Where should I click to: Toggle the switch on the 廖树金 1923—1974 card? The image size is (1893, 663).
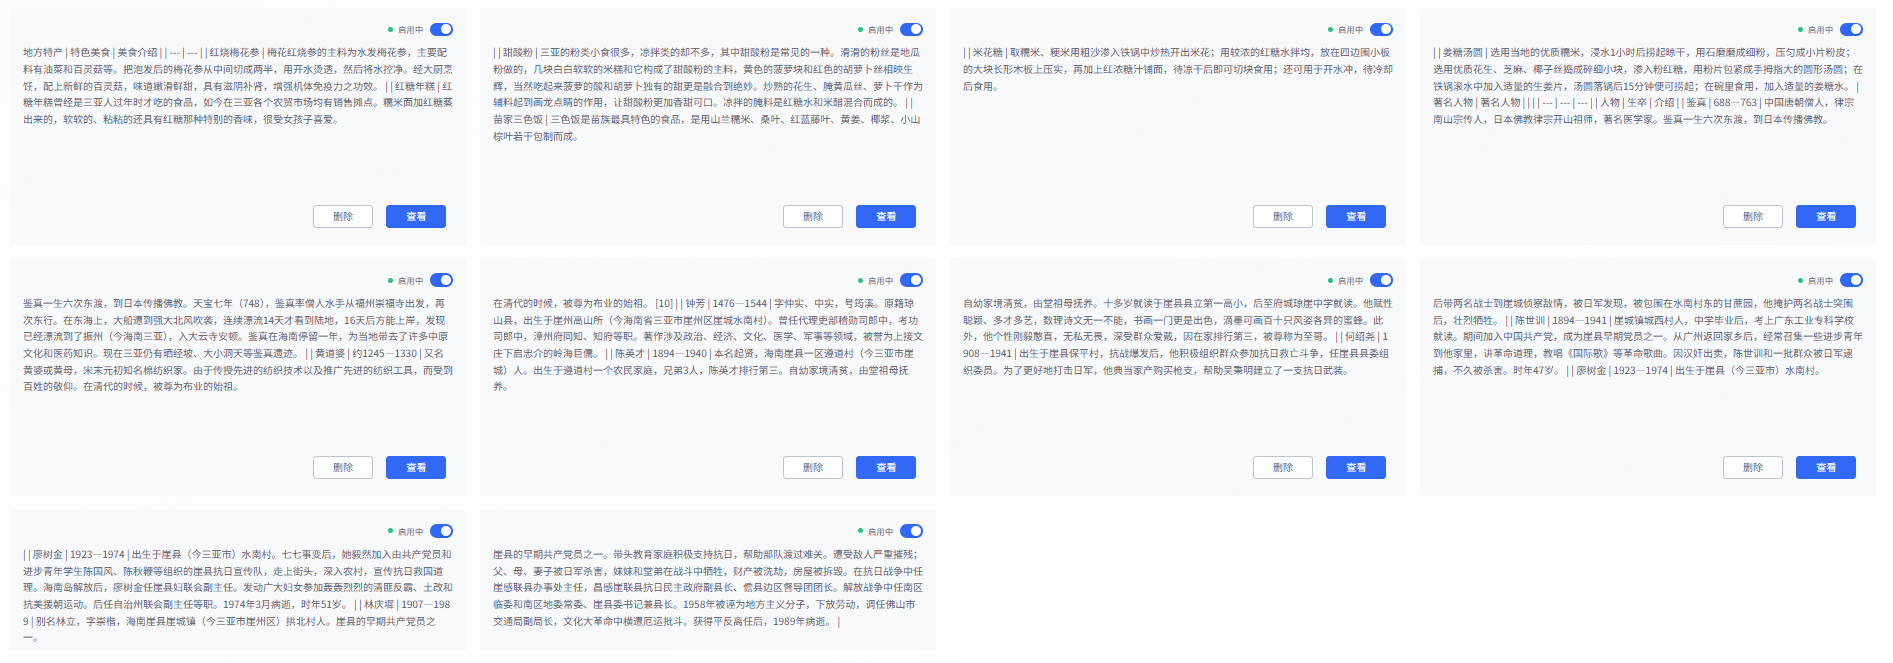coord(441,532)
